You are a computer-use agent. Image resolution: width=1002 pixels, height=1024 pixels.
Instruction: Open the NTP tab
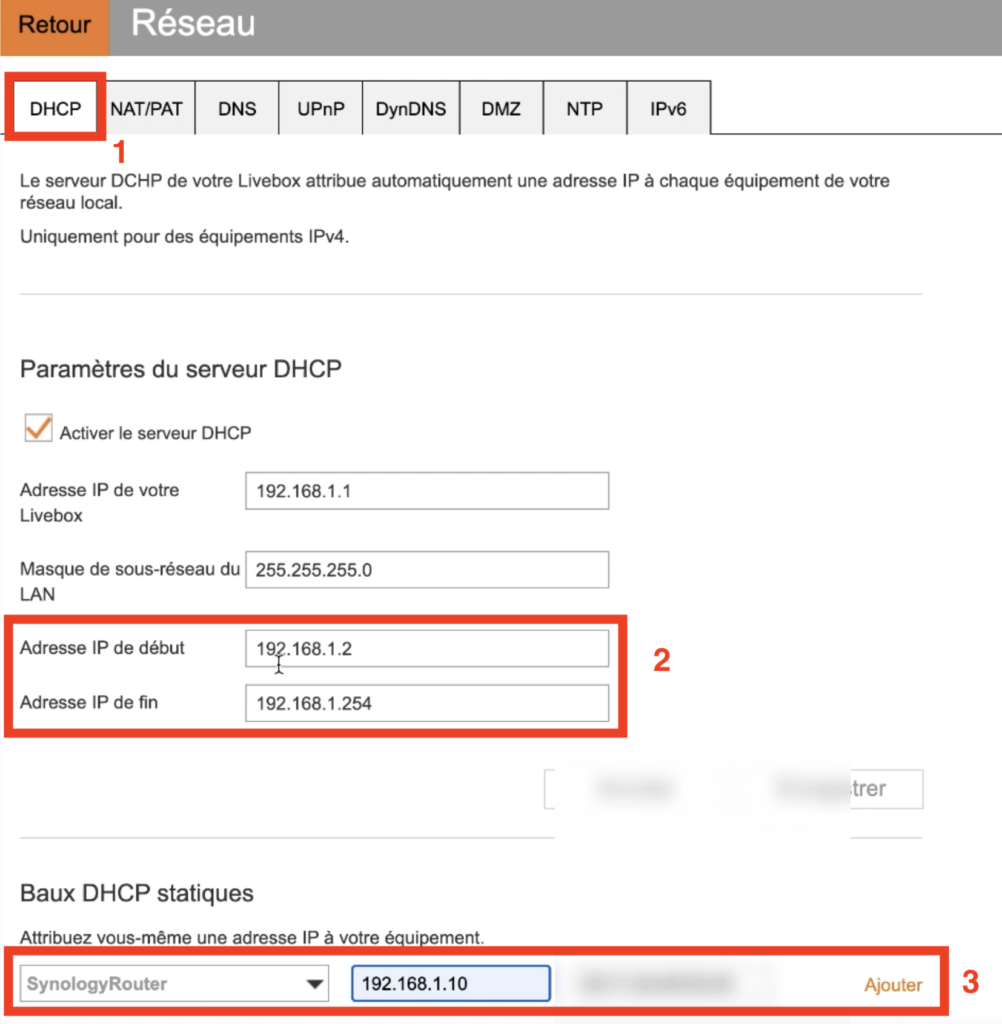pos(585,108)
